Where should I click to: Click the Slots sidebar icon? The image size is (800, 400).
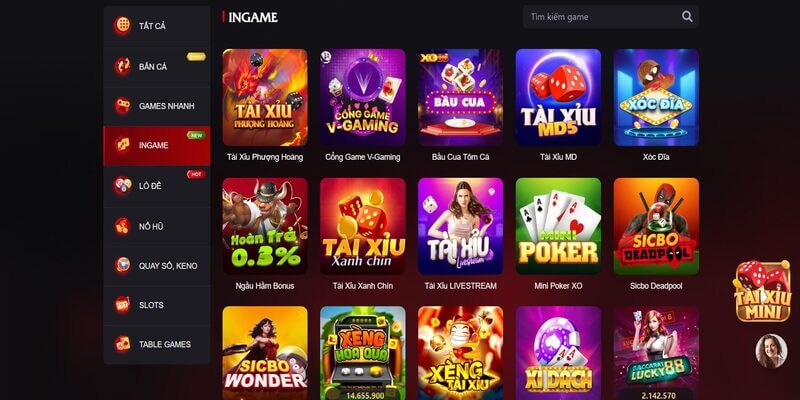pyautogui.click(x=122, y=305)
